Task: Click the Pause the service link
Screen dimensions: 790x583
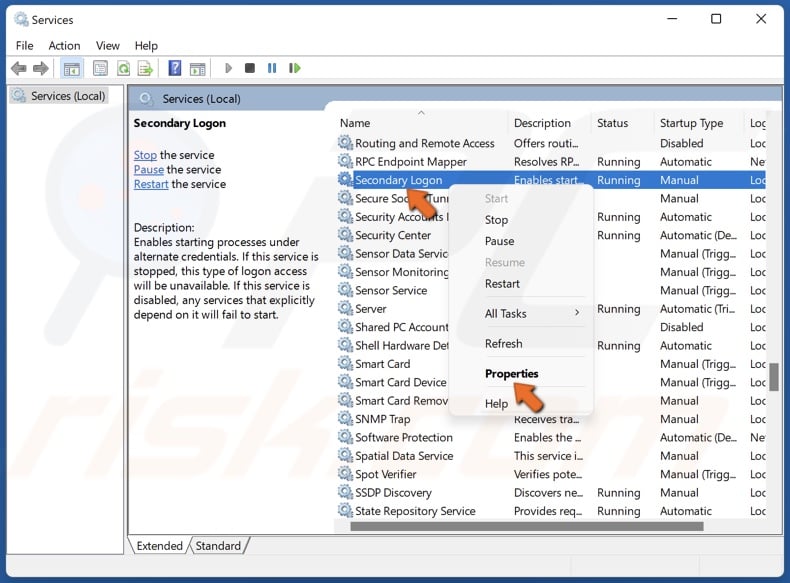Action: point(149,170)
